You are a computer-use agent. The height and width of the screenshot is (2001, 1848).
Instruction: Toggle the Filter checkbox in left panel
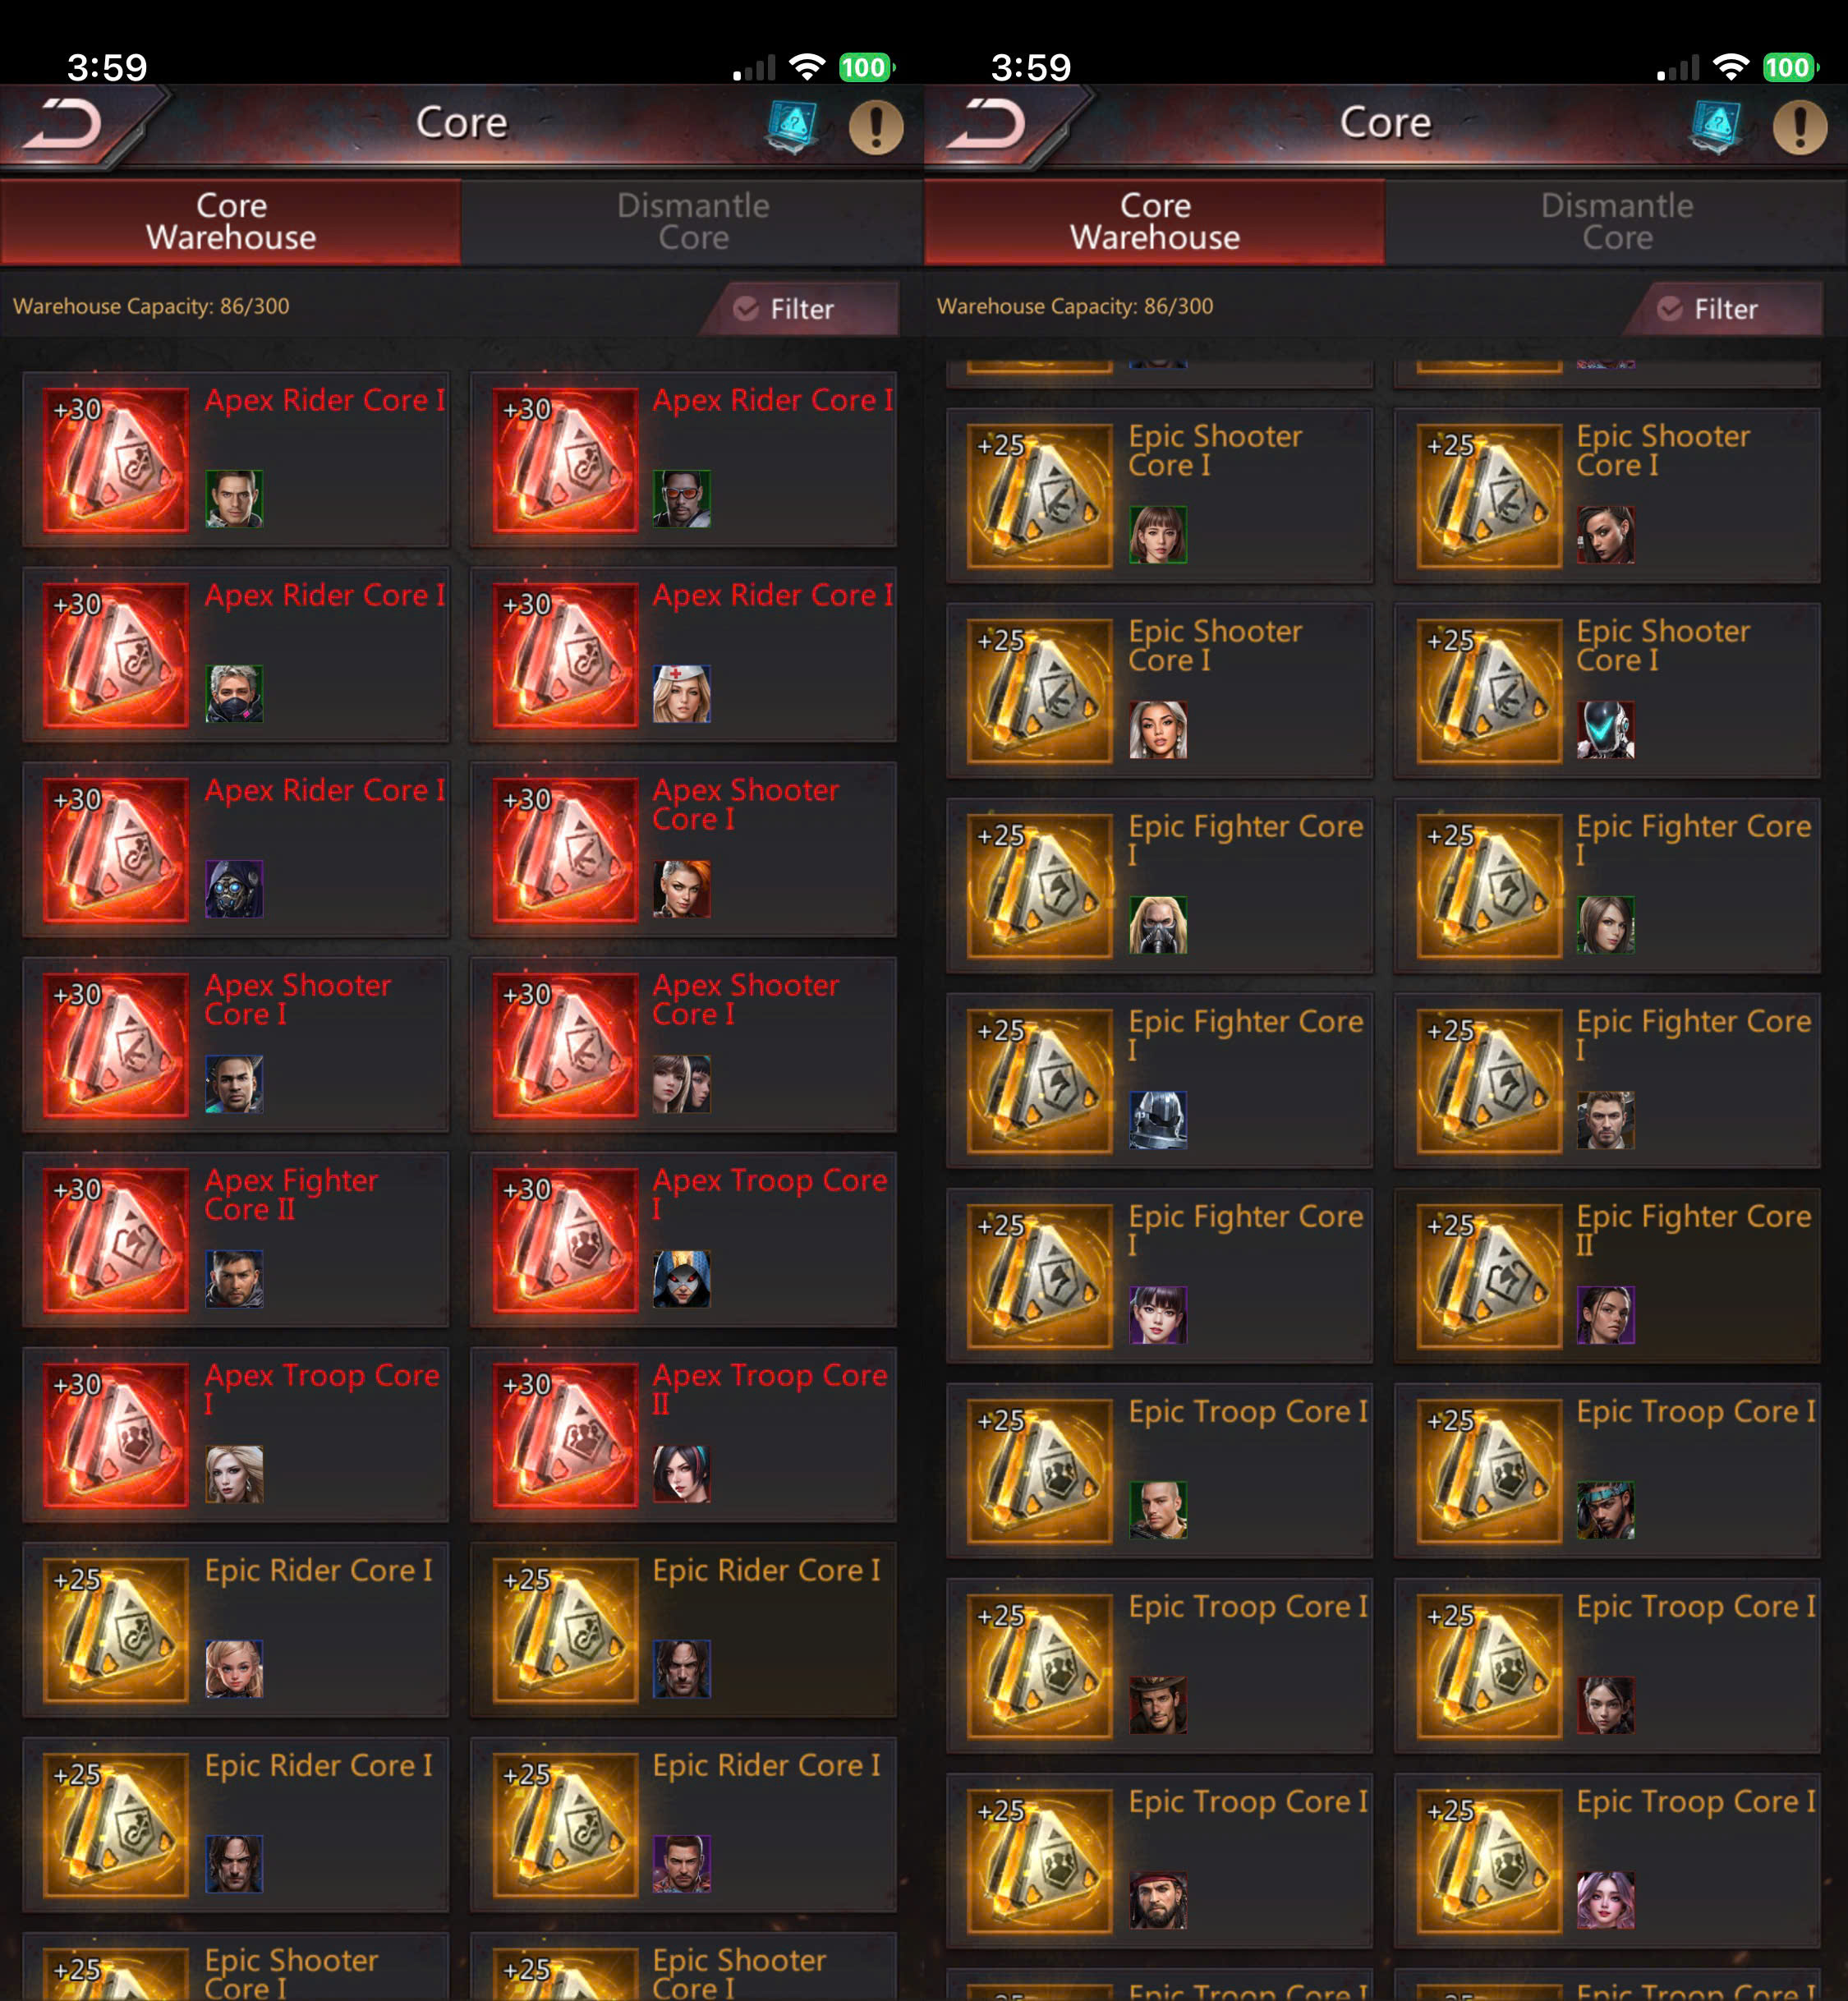[x=746, y=308]
